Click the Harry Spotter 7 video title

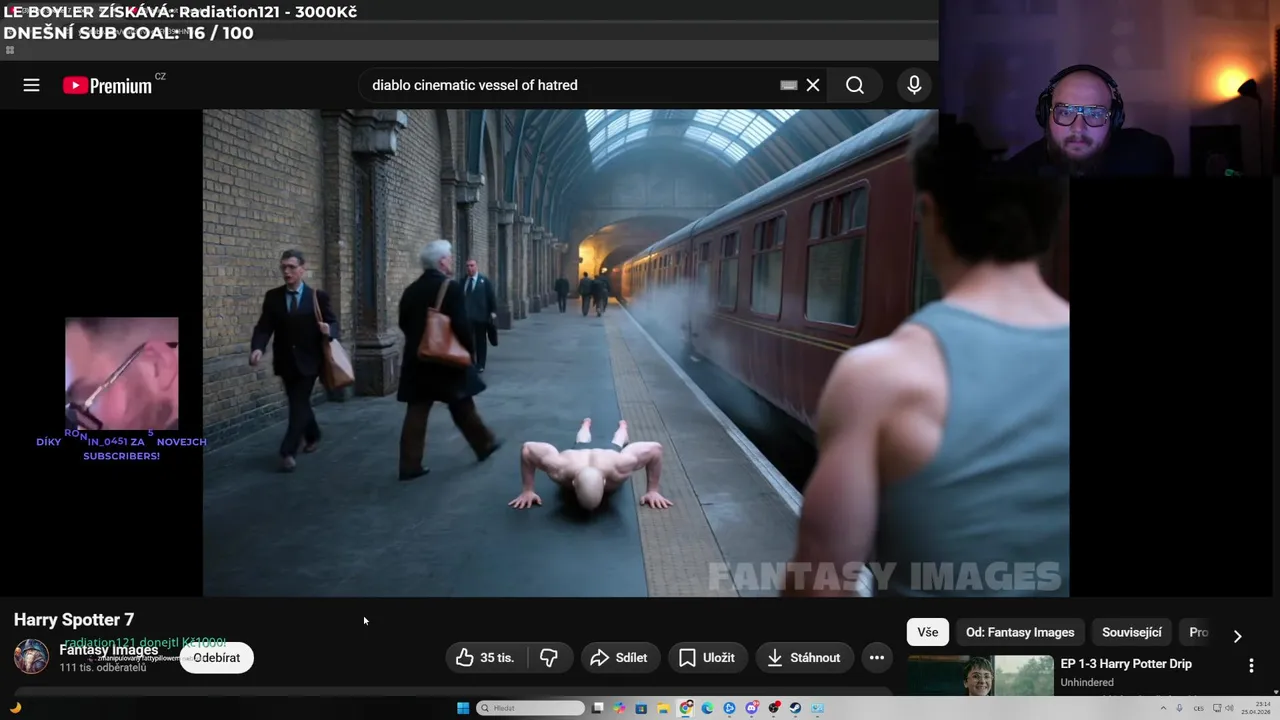pyautogui.click(x=74, y=620)
